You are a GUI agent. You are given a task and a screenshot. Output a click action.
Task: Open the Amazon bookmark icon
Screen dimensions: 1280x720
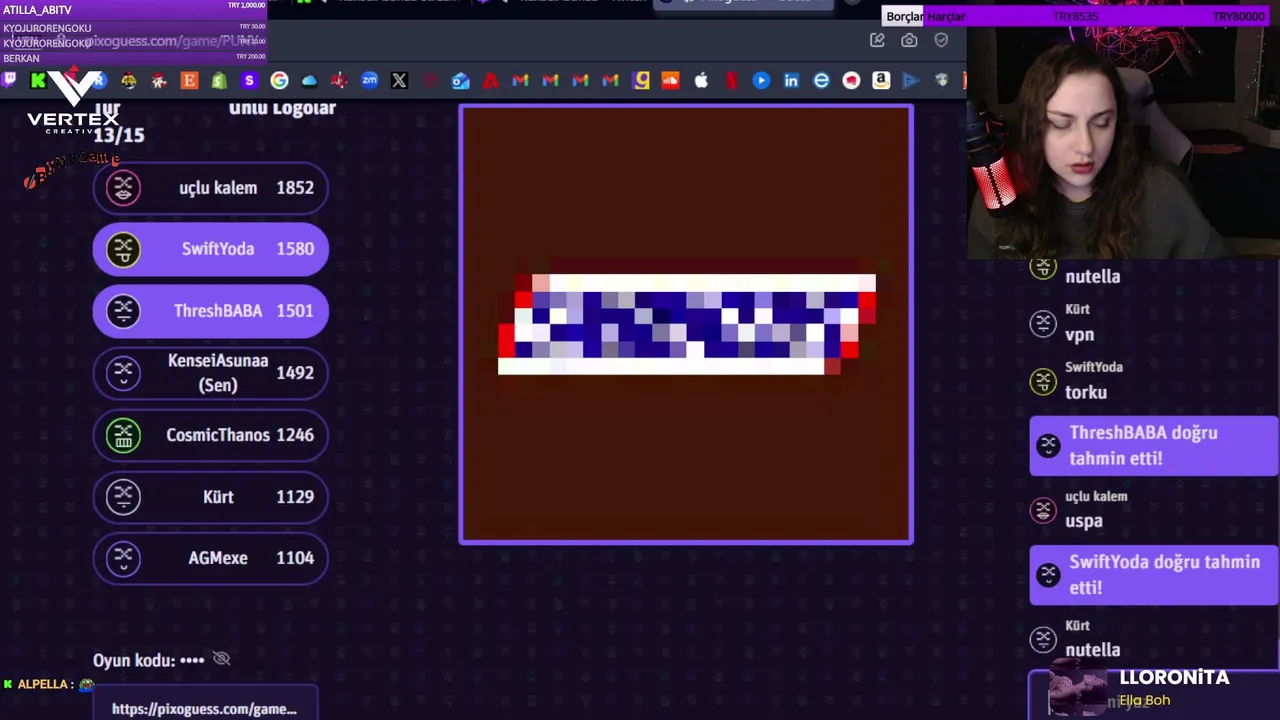pos(881,80)
